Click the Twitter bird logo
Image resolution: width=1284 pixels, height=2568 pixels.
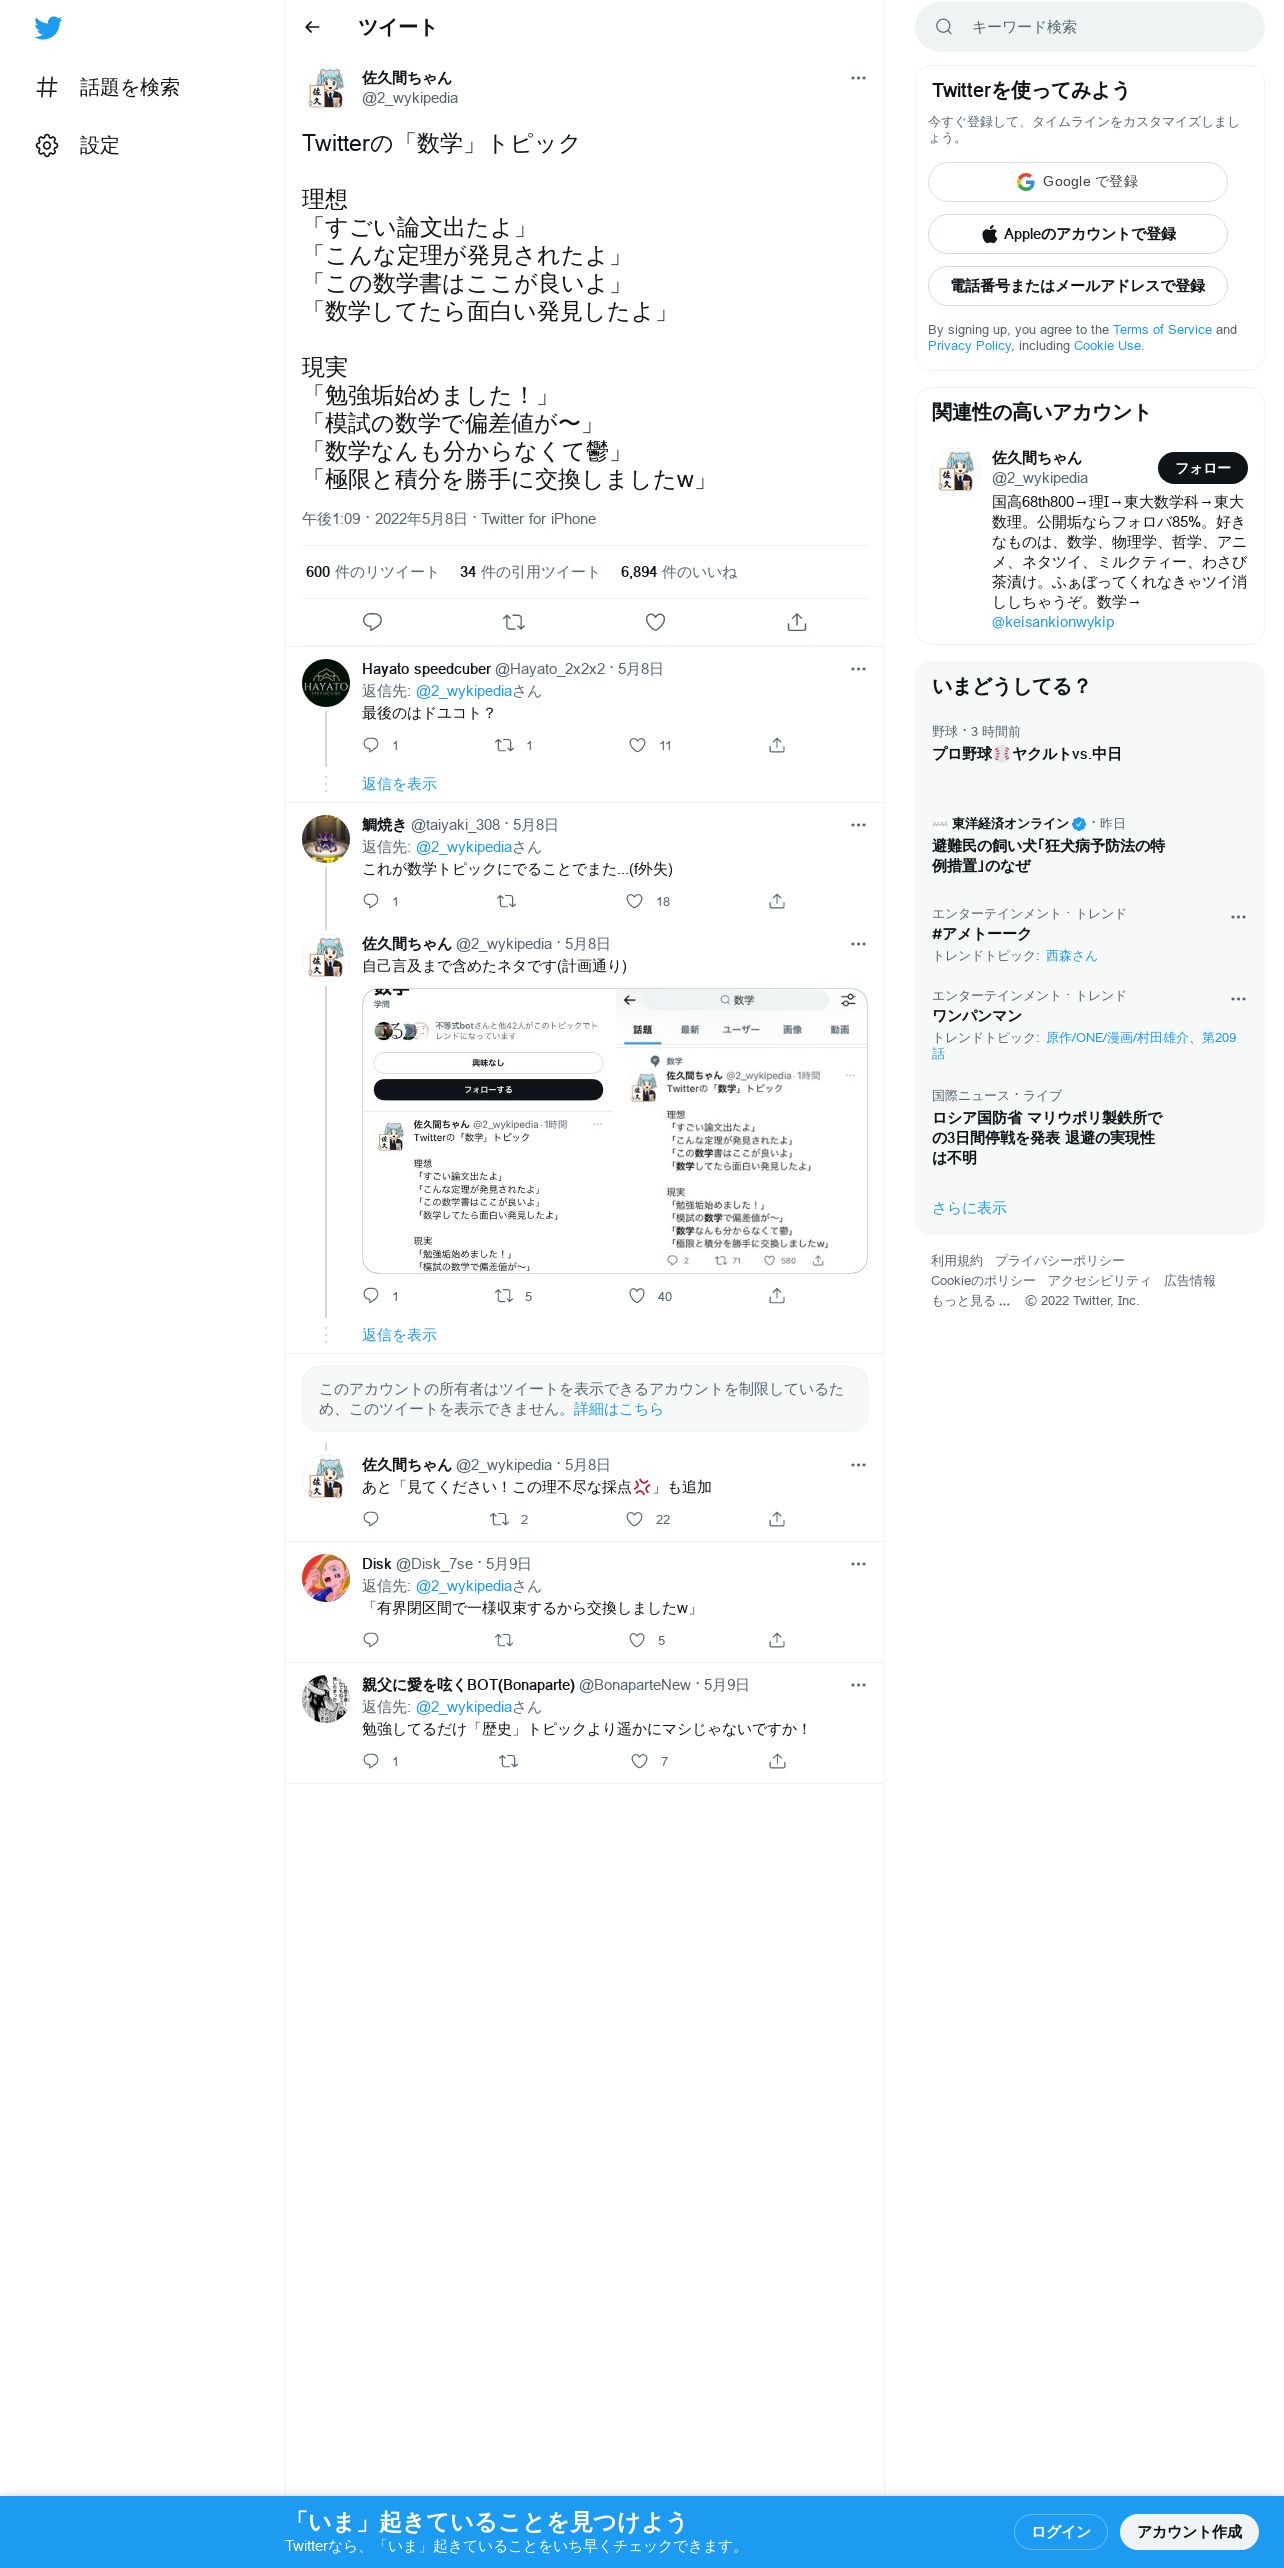[x=48, y=28]
